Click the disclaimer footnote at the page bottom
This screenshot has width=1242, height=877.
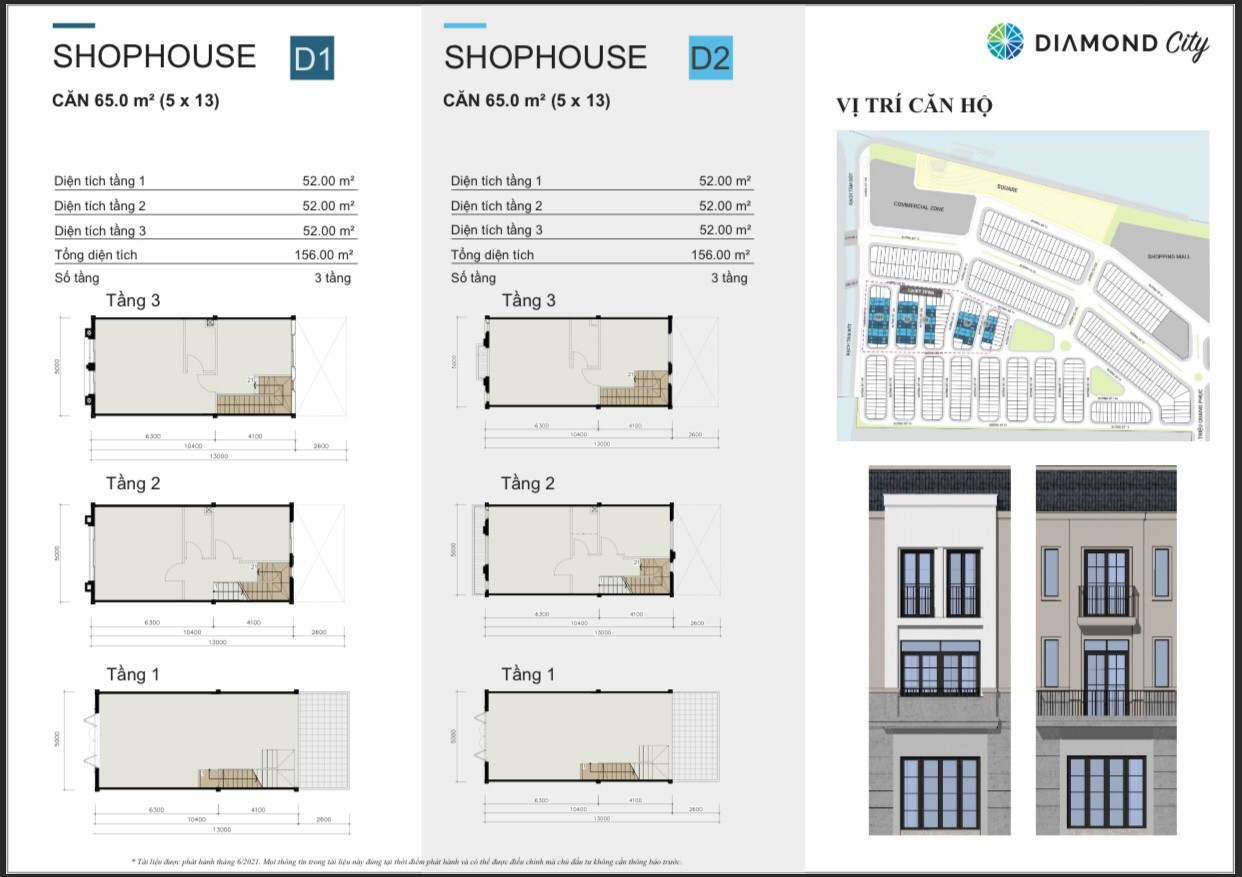click(x=405, y=861)
